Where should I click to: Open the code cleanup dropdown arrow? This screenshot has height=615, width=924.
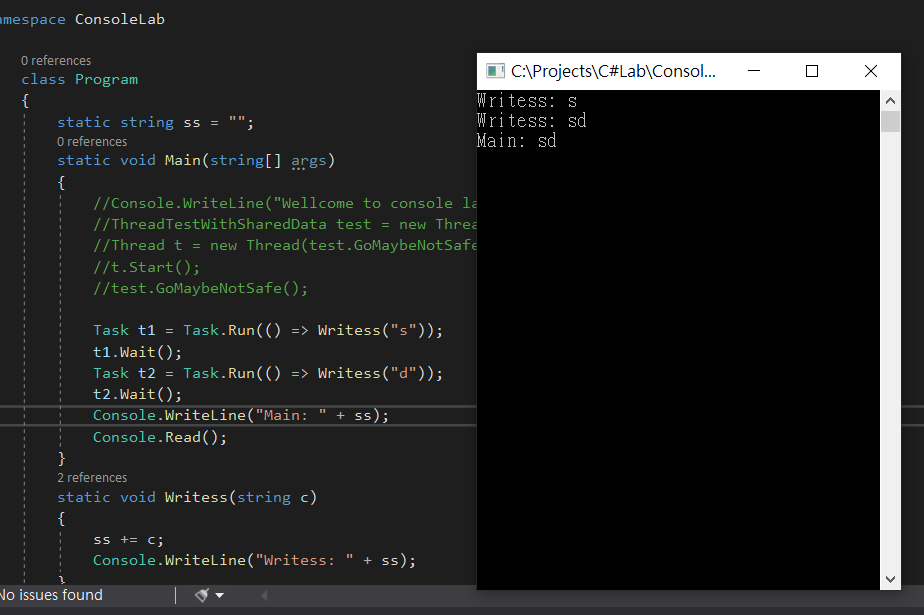pos(220,596)
